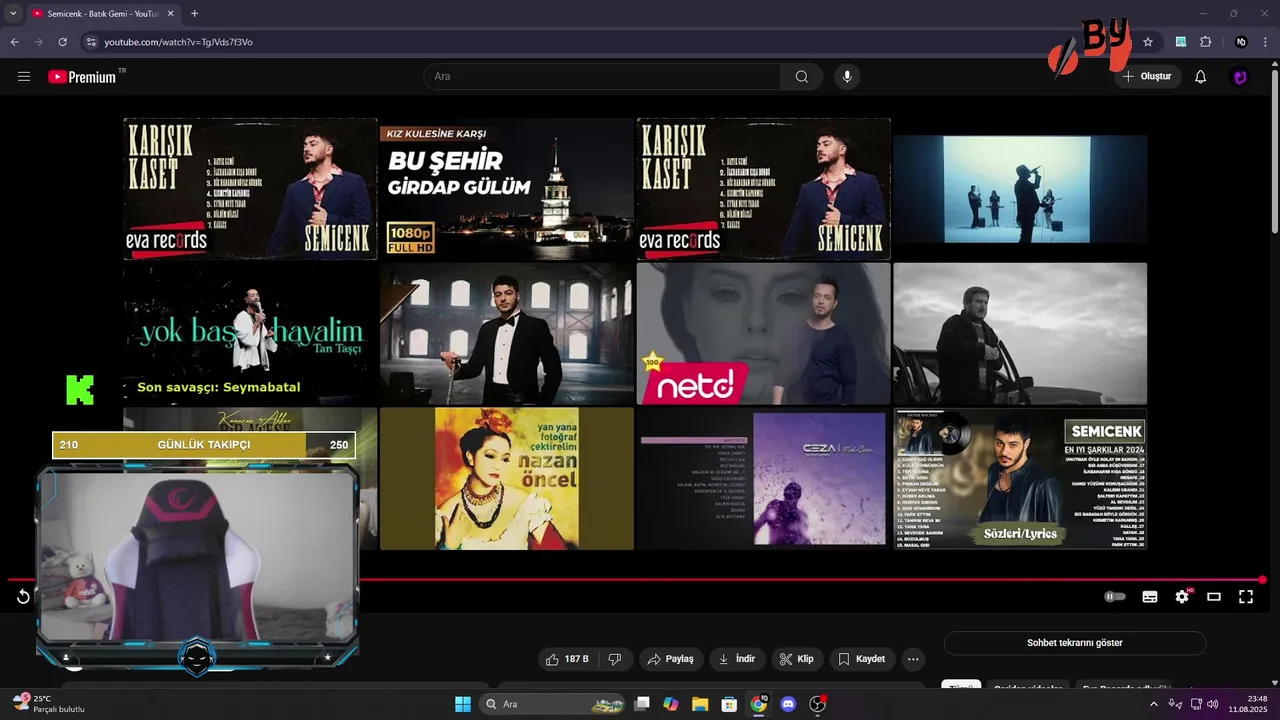Enter fullscreen mode
Image resolution: width=1280 pixels, height=720 pixels.
pos(1246,597)
